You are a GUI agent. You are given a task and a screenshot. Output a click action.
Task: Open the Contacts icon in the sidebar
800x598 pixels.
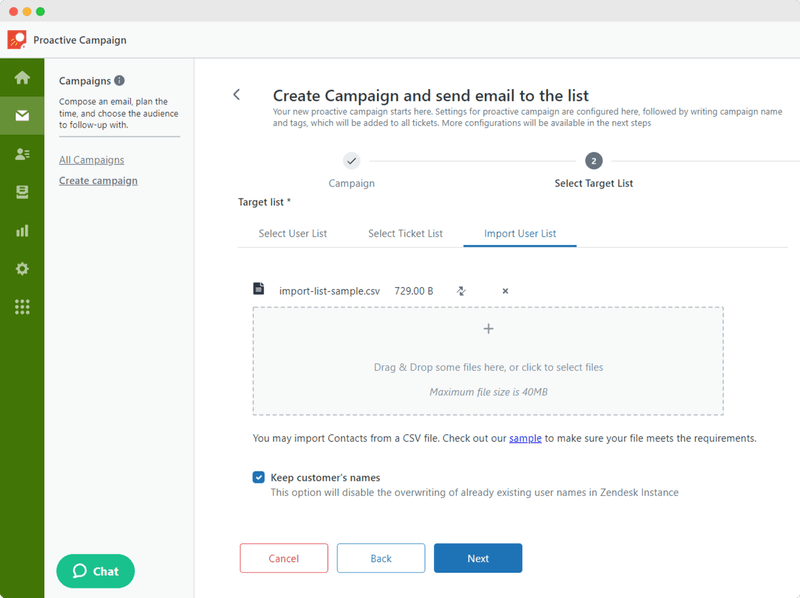[22, 154]
